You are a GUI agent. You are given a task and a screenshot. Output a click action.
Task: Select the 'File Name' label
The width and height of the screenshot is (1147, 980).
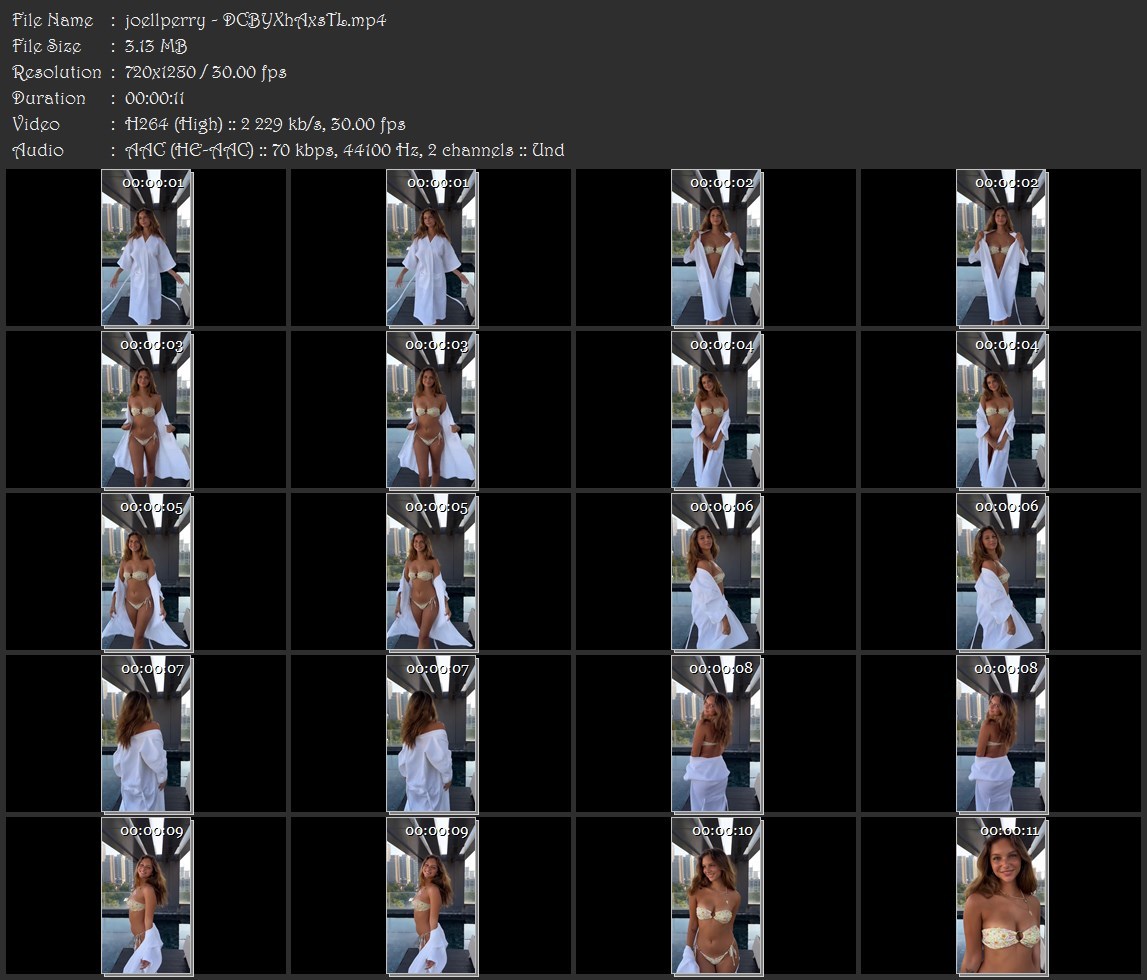coord(53,20)
